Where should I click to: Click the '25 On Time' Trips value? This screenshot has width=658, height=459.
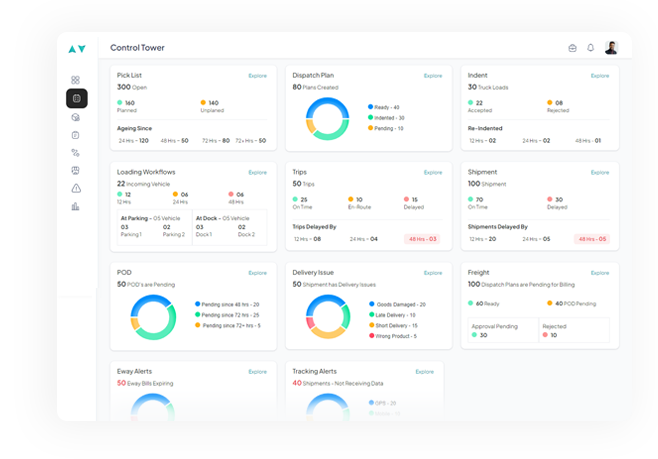click(302, 203)
